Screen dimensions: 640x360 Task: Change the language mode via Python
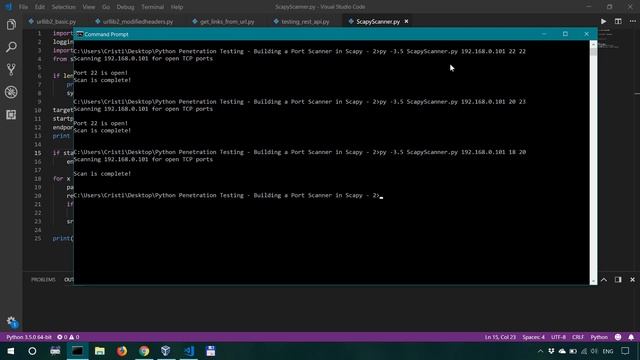pyautogui.click(x=599, y=337)
